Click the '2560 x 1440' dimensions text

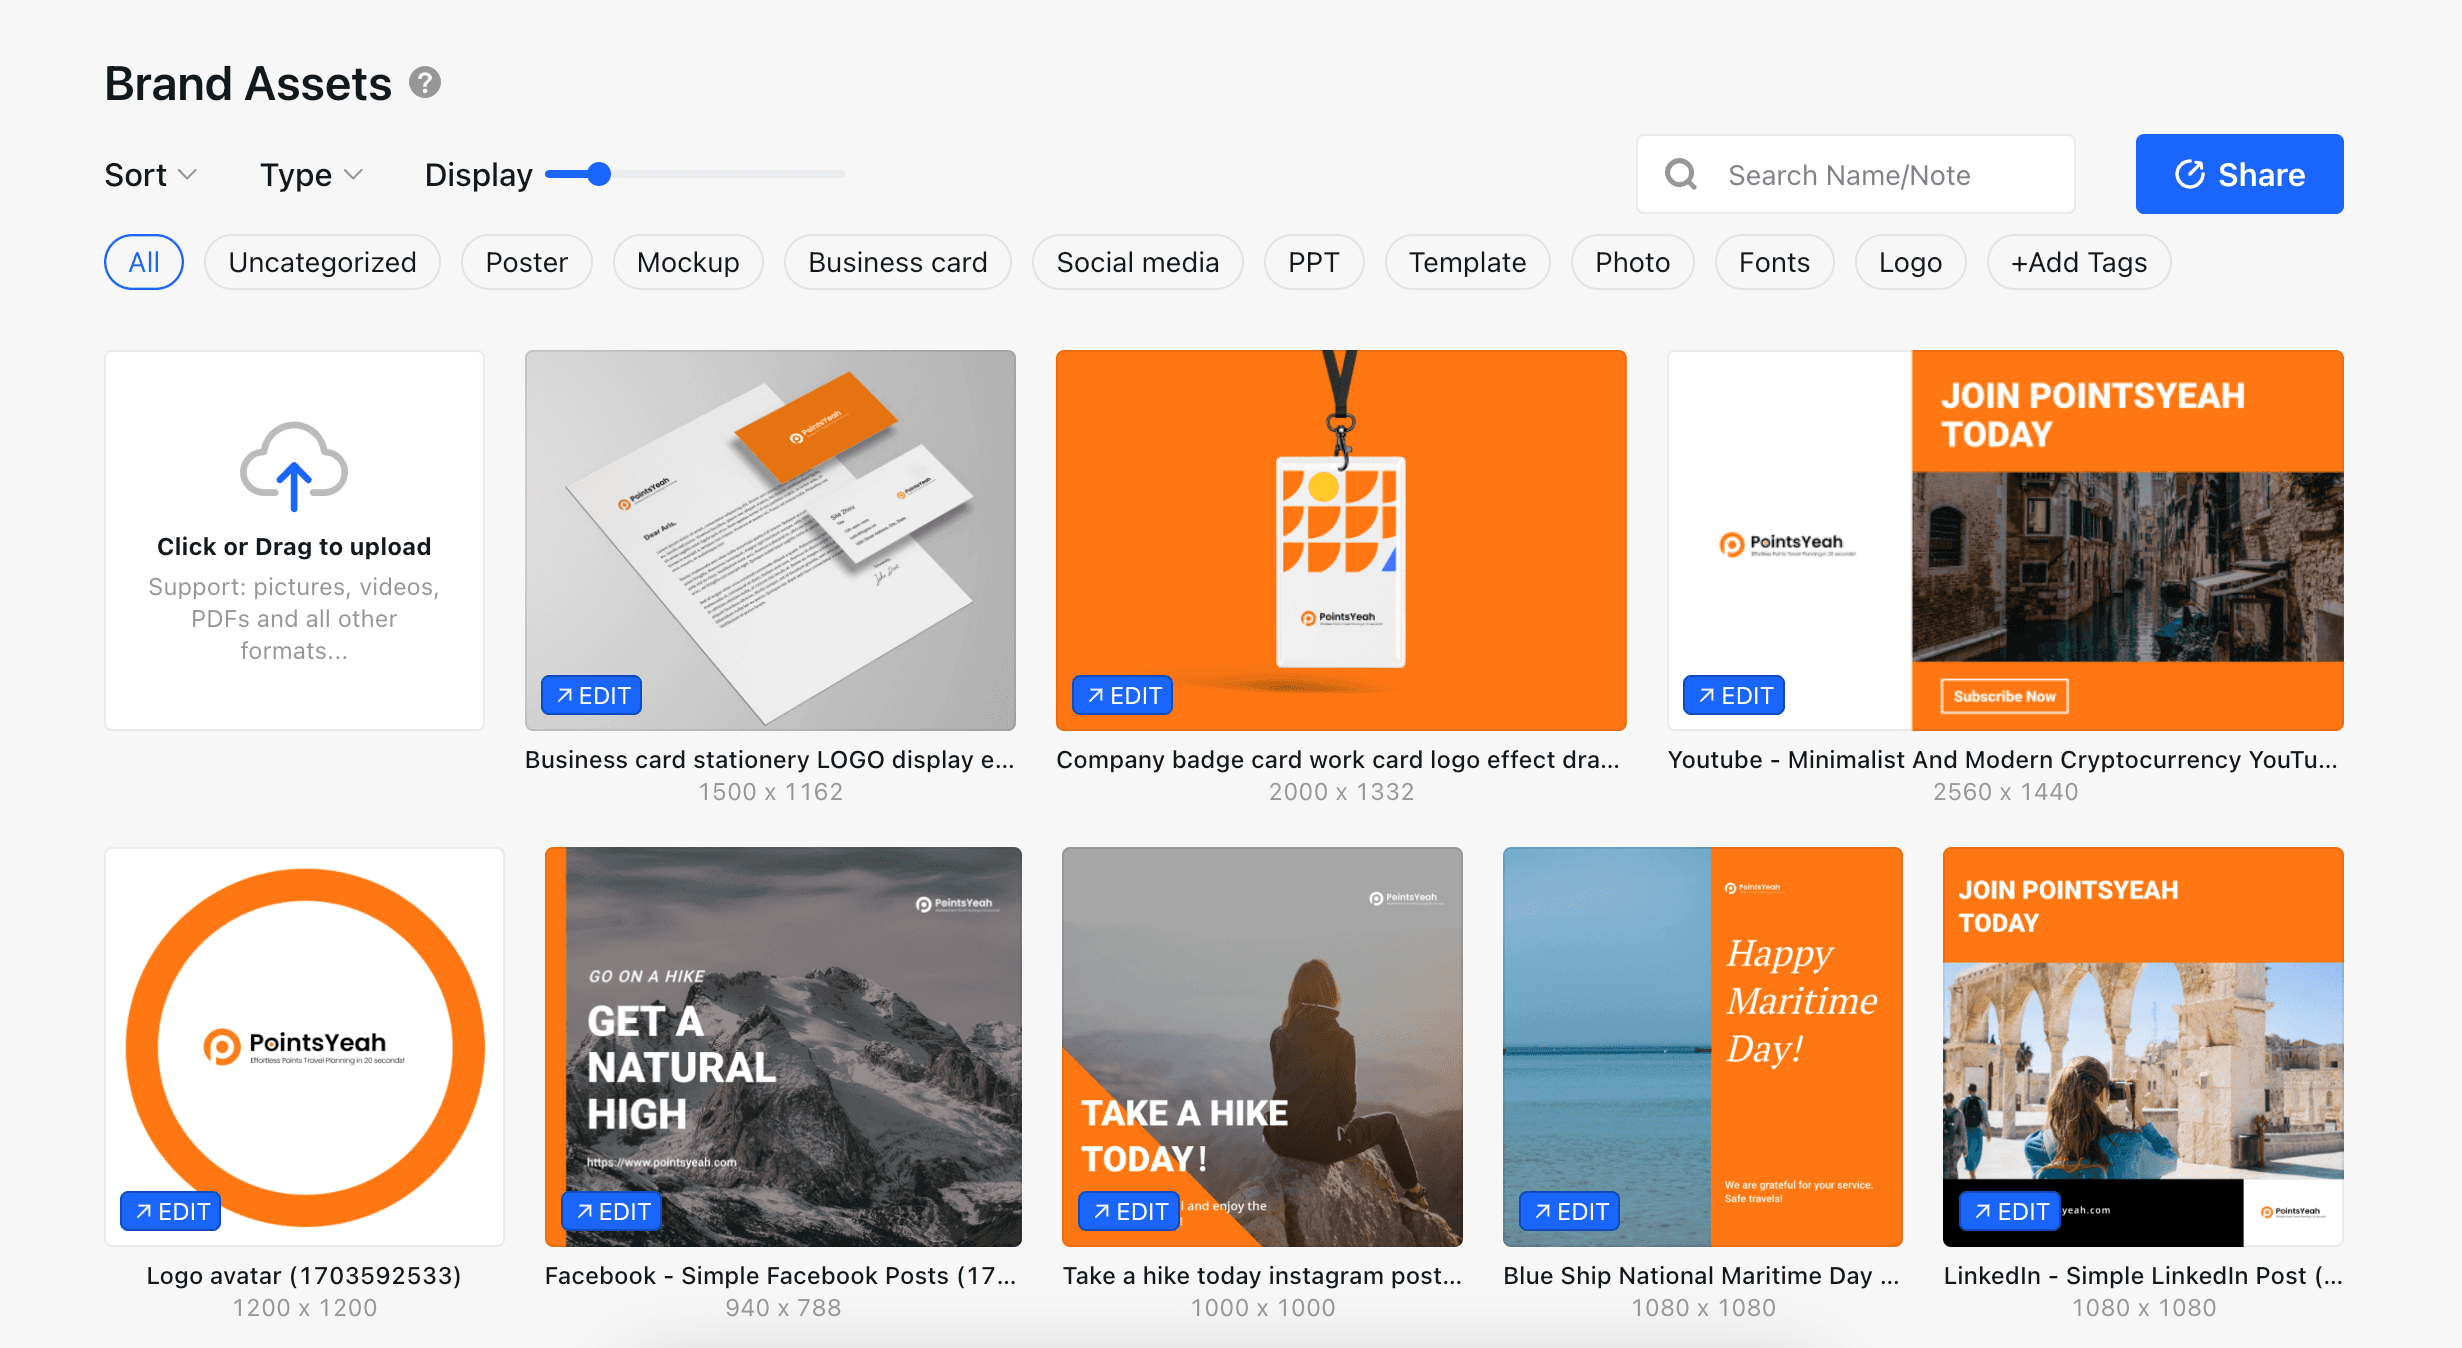pyautogui.click(x=2005, y=792)
